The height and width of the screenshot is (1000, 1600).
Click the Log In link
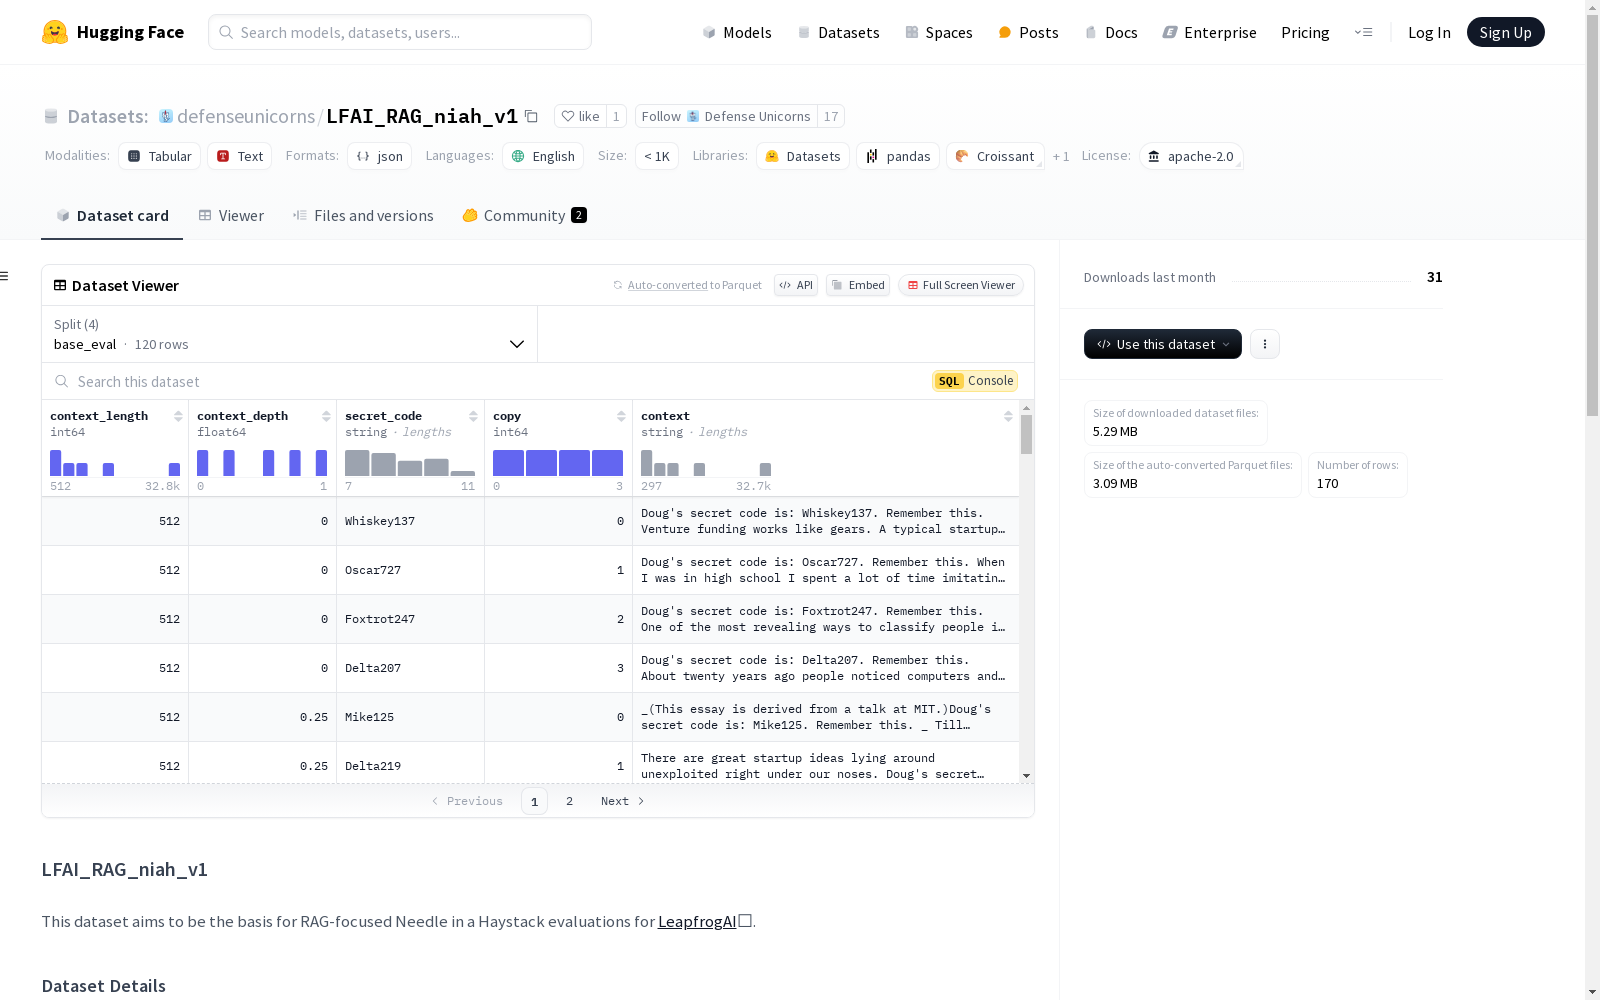pyautogui.click(x=1429, y=32)
